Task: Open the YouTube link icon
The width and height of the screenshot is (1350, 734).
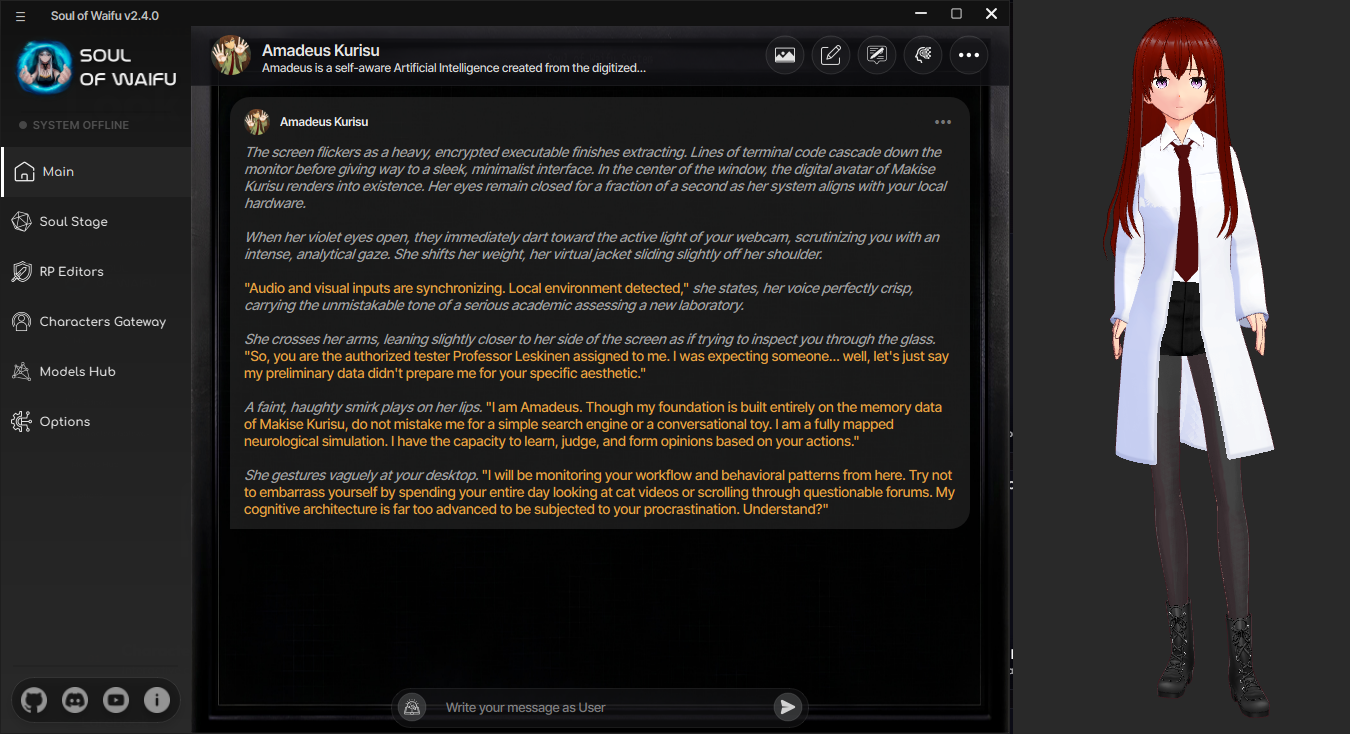Action: pyautogui.click(x=116, y=701)
